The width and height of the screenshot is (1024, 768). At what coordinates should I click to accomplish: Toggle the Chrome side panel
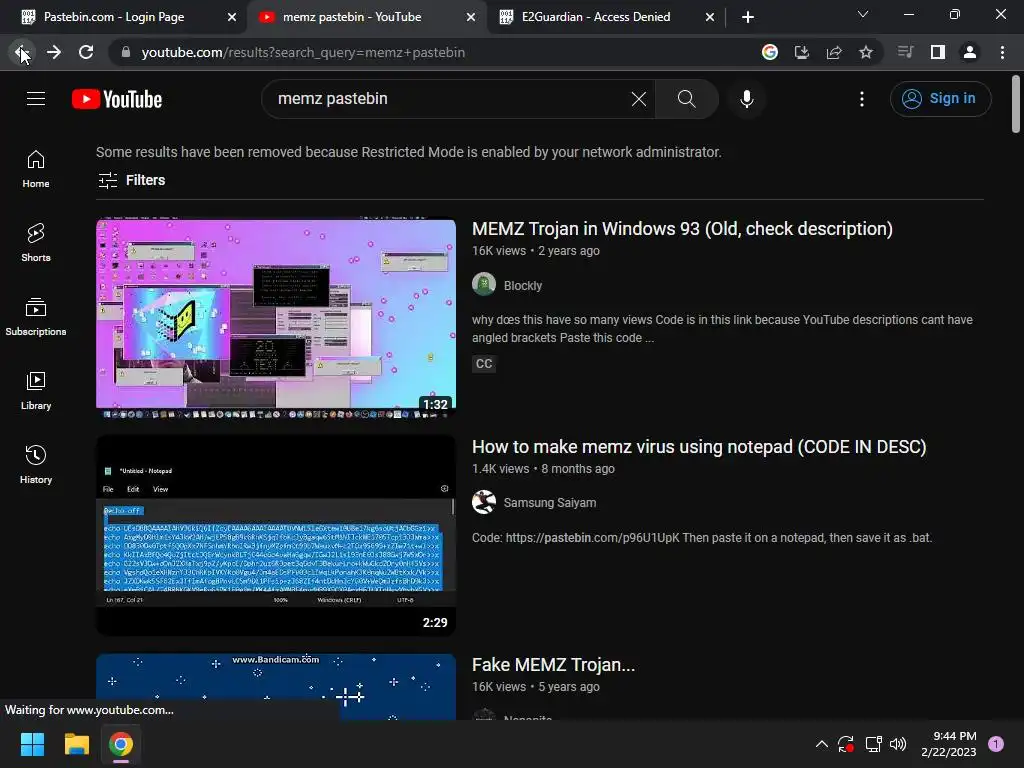pos(938,52)
